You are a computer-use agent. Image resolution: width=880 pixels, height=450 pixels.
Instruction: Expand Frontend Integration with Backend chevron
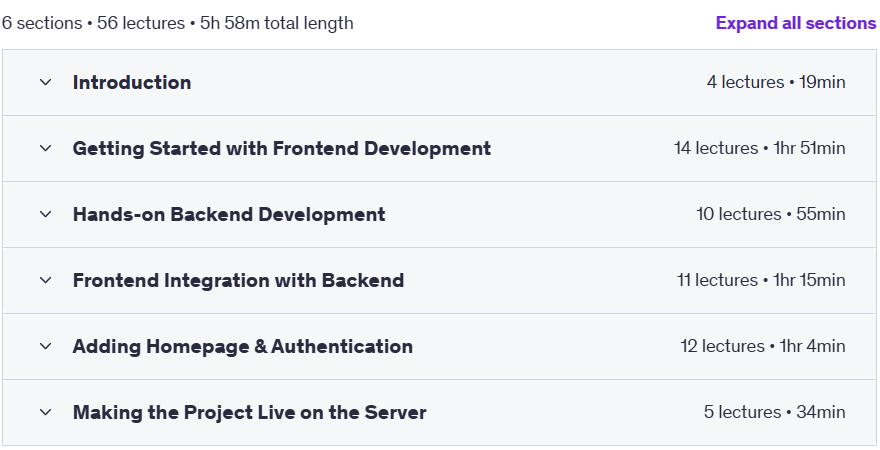(45, 281)
